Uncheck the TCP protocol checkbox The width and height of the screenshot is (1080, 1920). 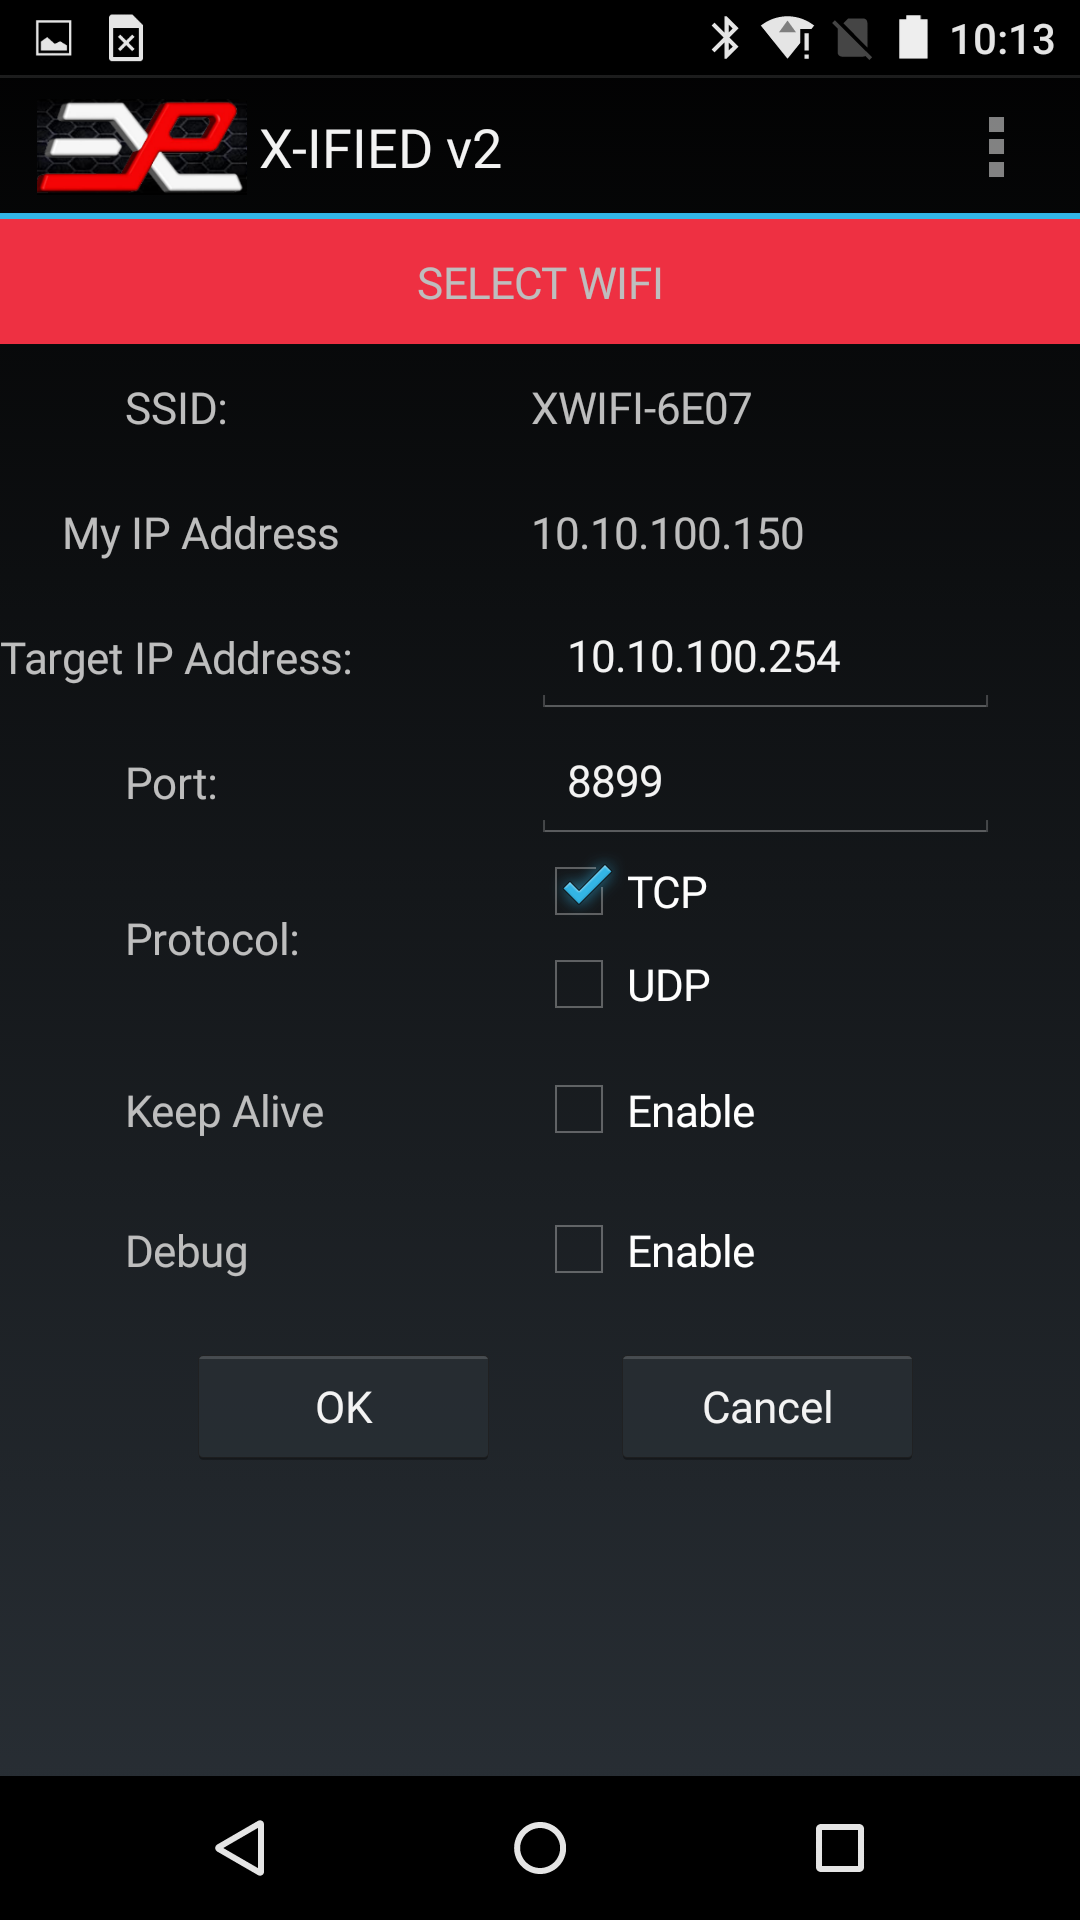(x=579, y=891)
